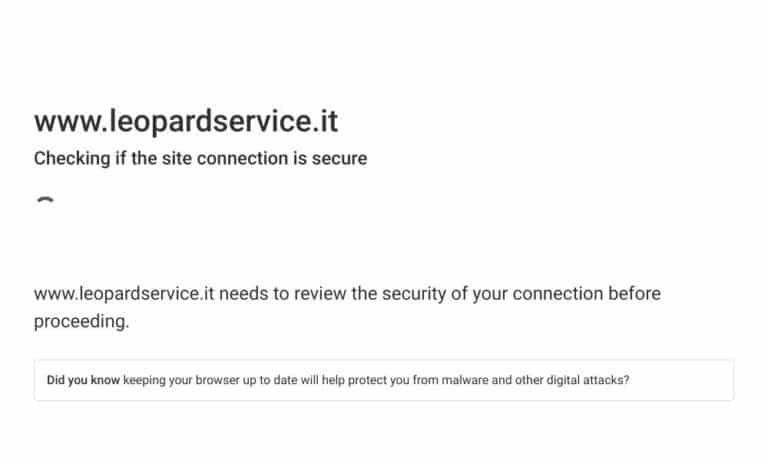Click the www.leopardservice.it large heading
The width and height of the screenshot is (768, 461).
pyautogui.click(x=186, y=121)
